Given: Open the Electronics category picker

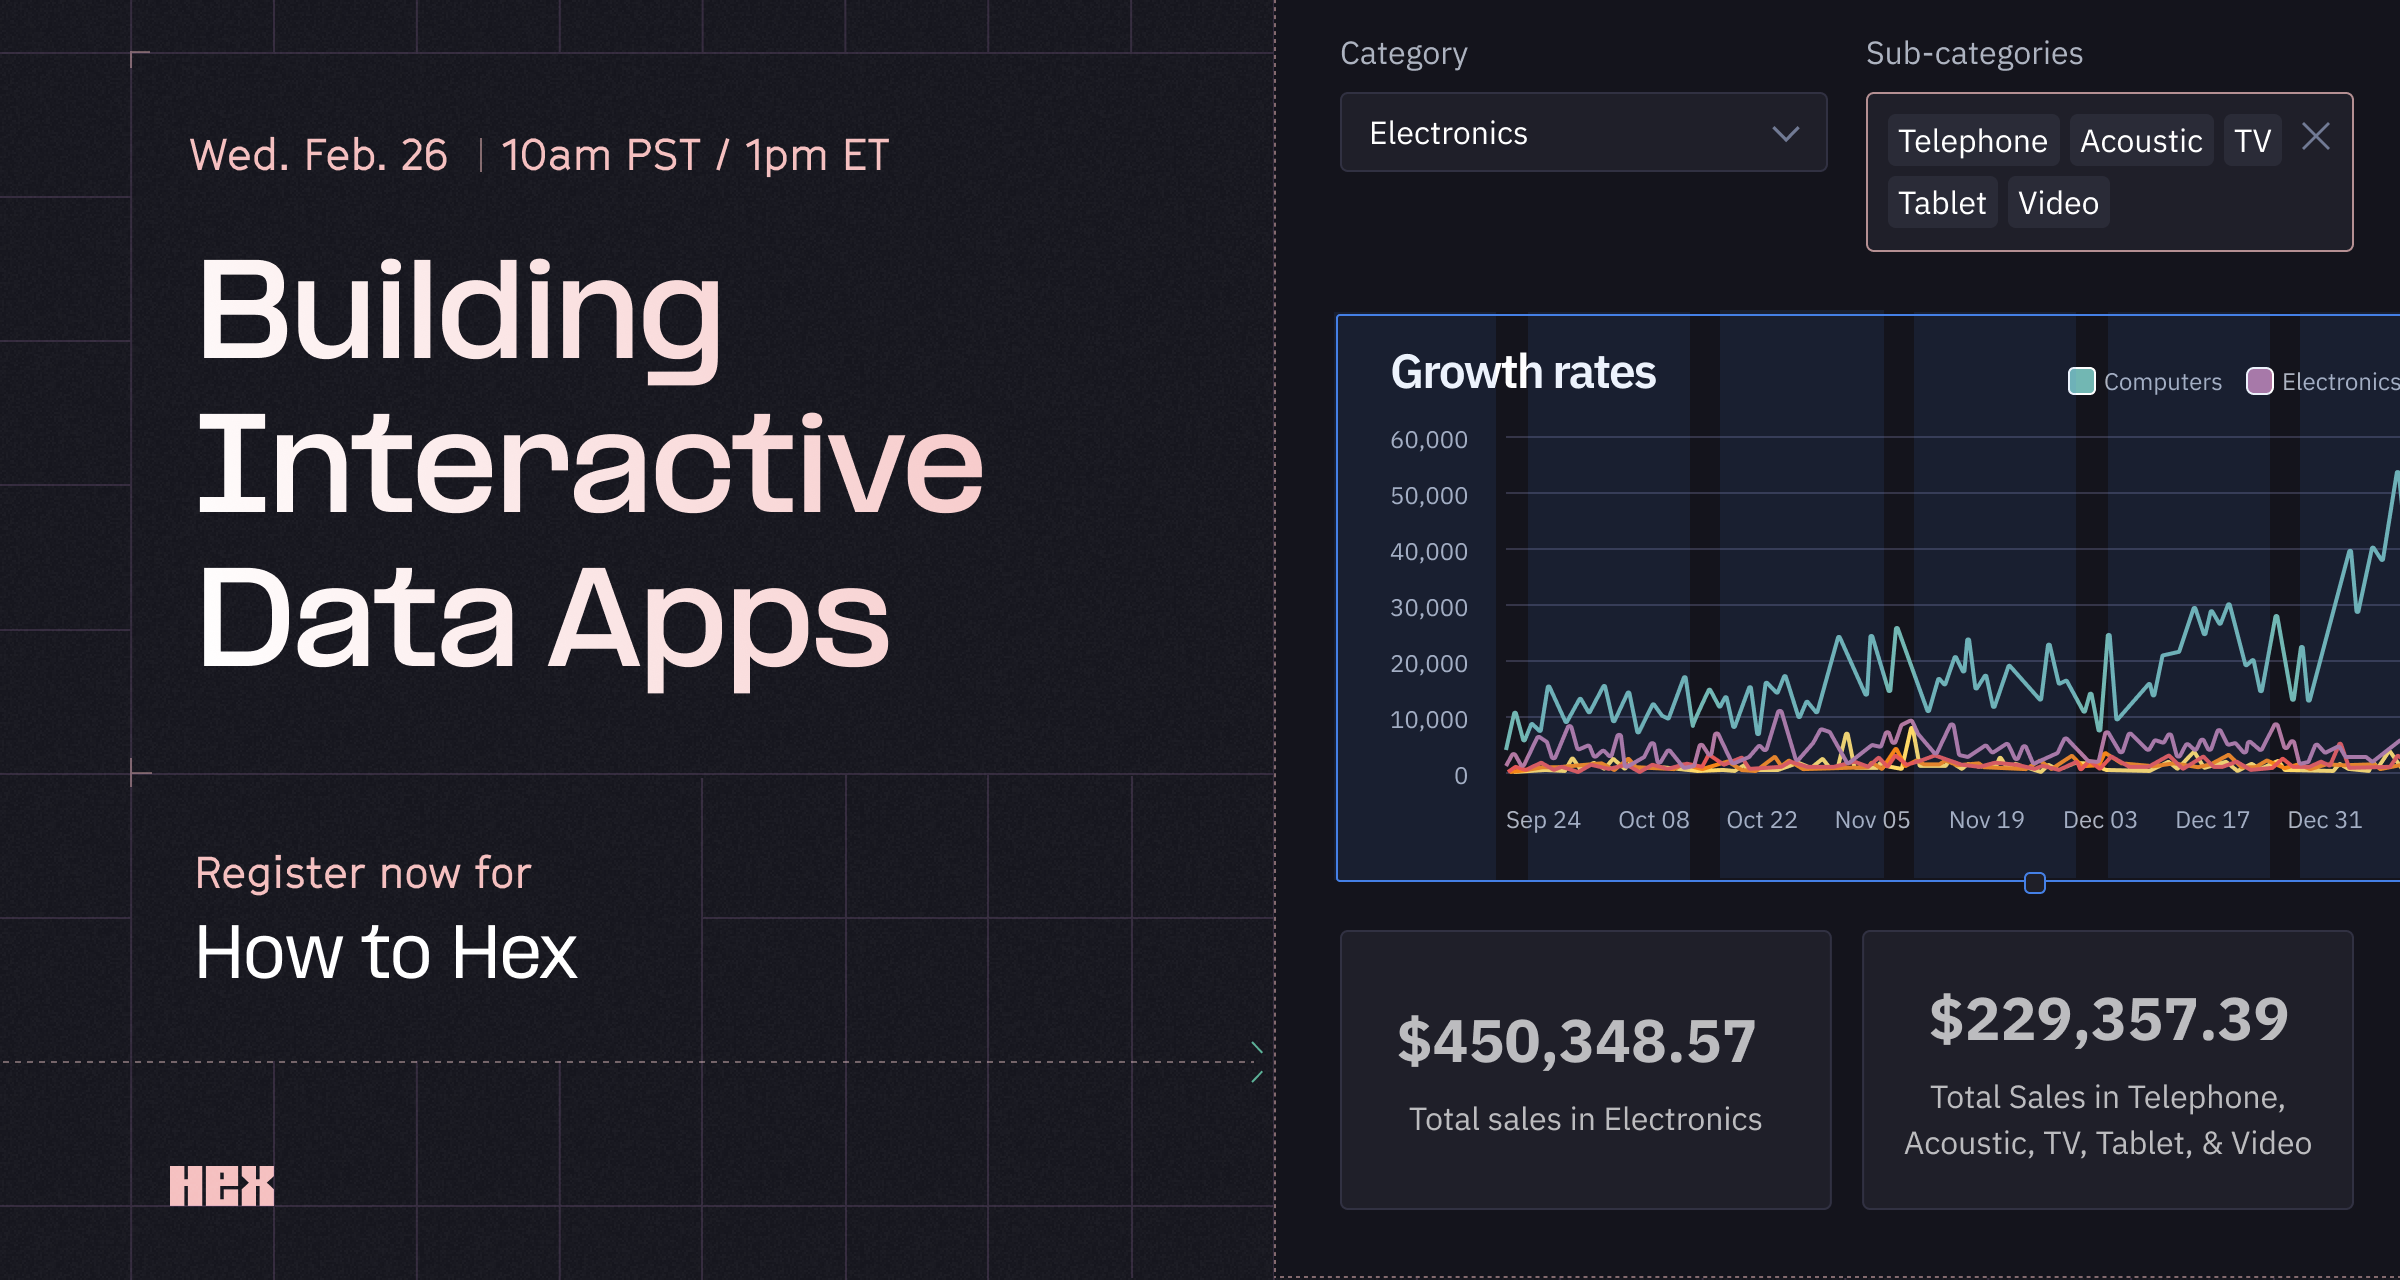Looking at the screenshot, I should click(x=1583, y=133).
